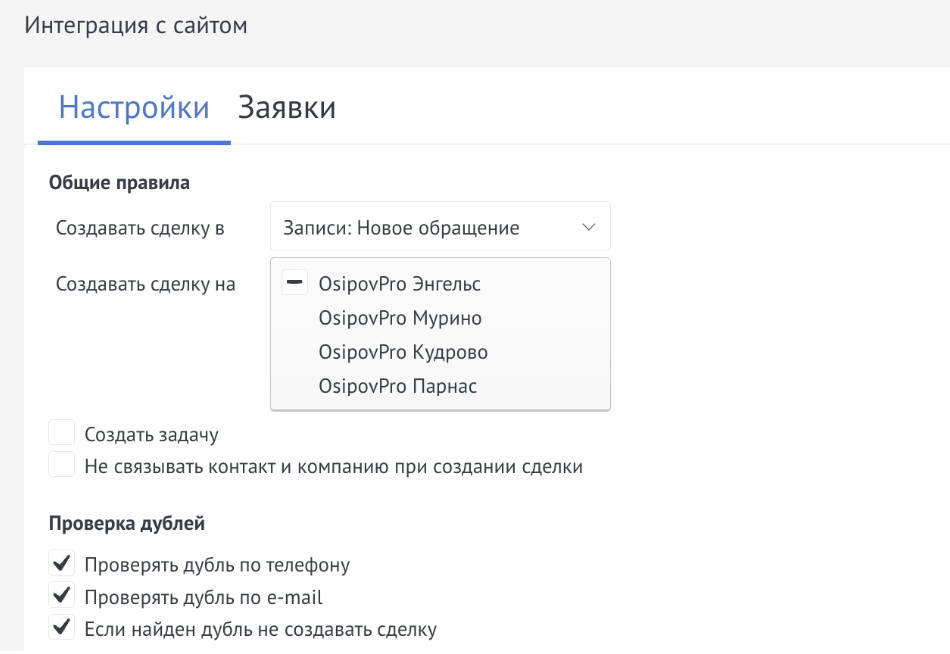Switch to the Настройки tab
The width and height of the screenshot is (950, 654).
(x=134, y=108)
